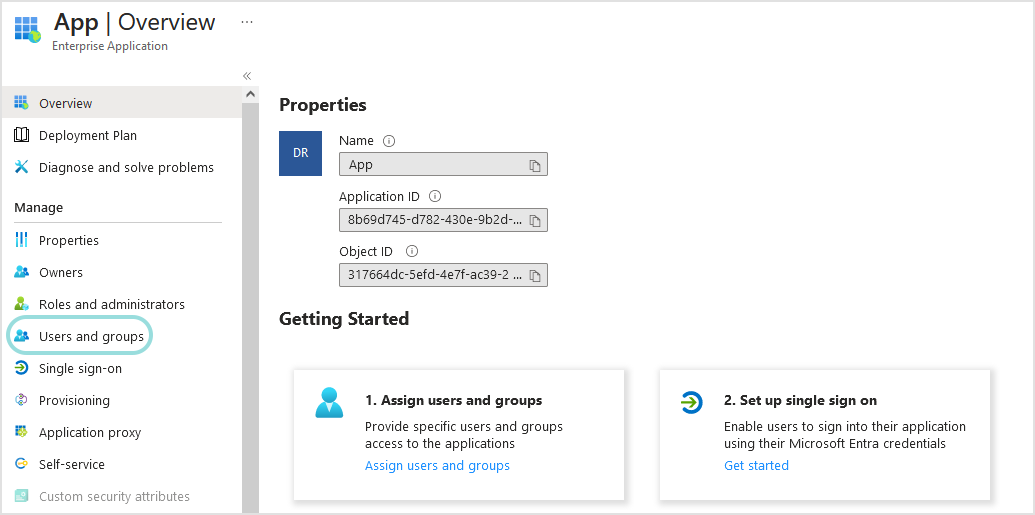Click the Properties bars icon in Manage
Image resolution: width=1035 pixels, height=515 pixels.
coord(21,240)
